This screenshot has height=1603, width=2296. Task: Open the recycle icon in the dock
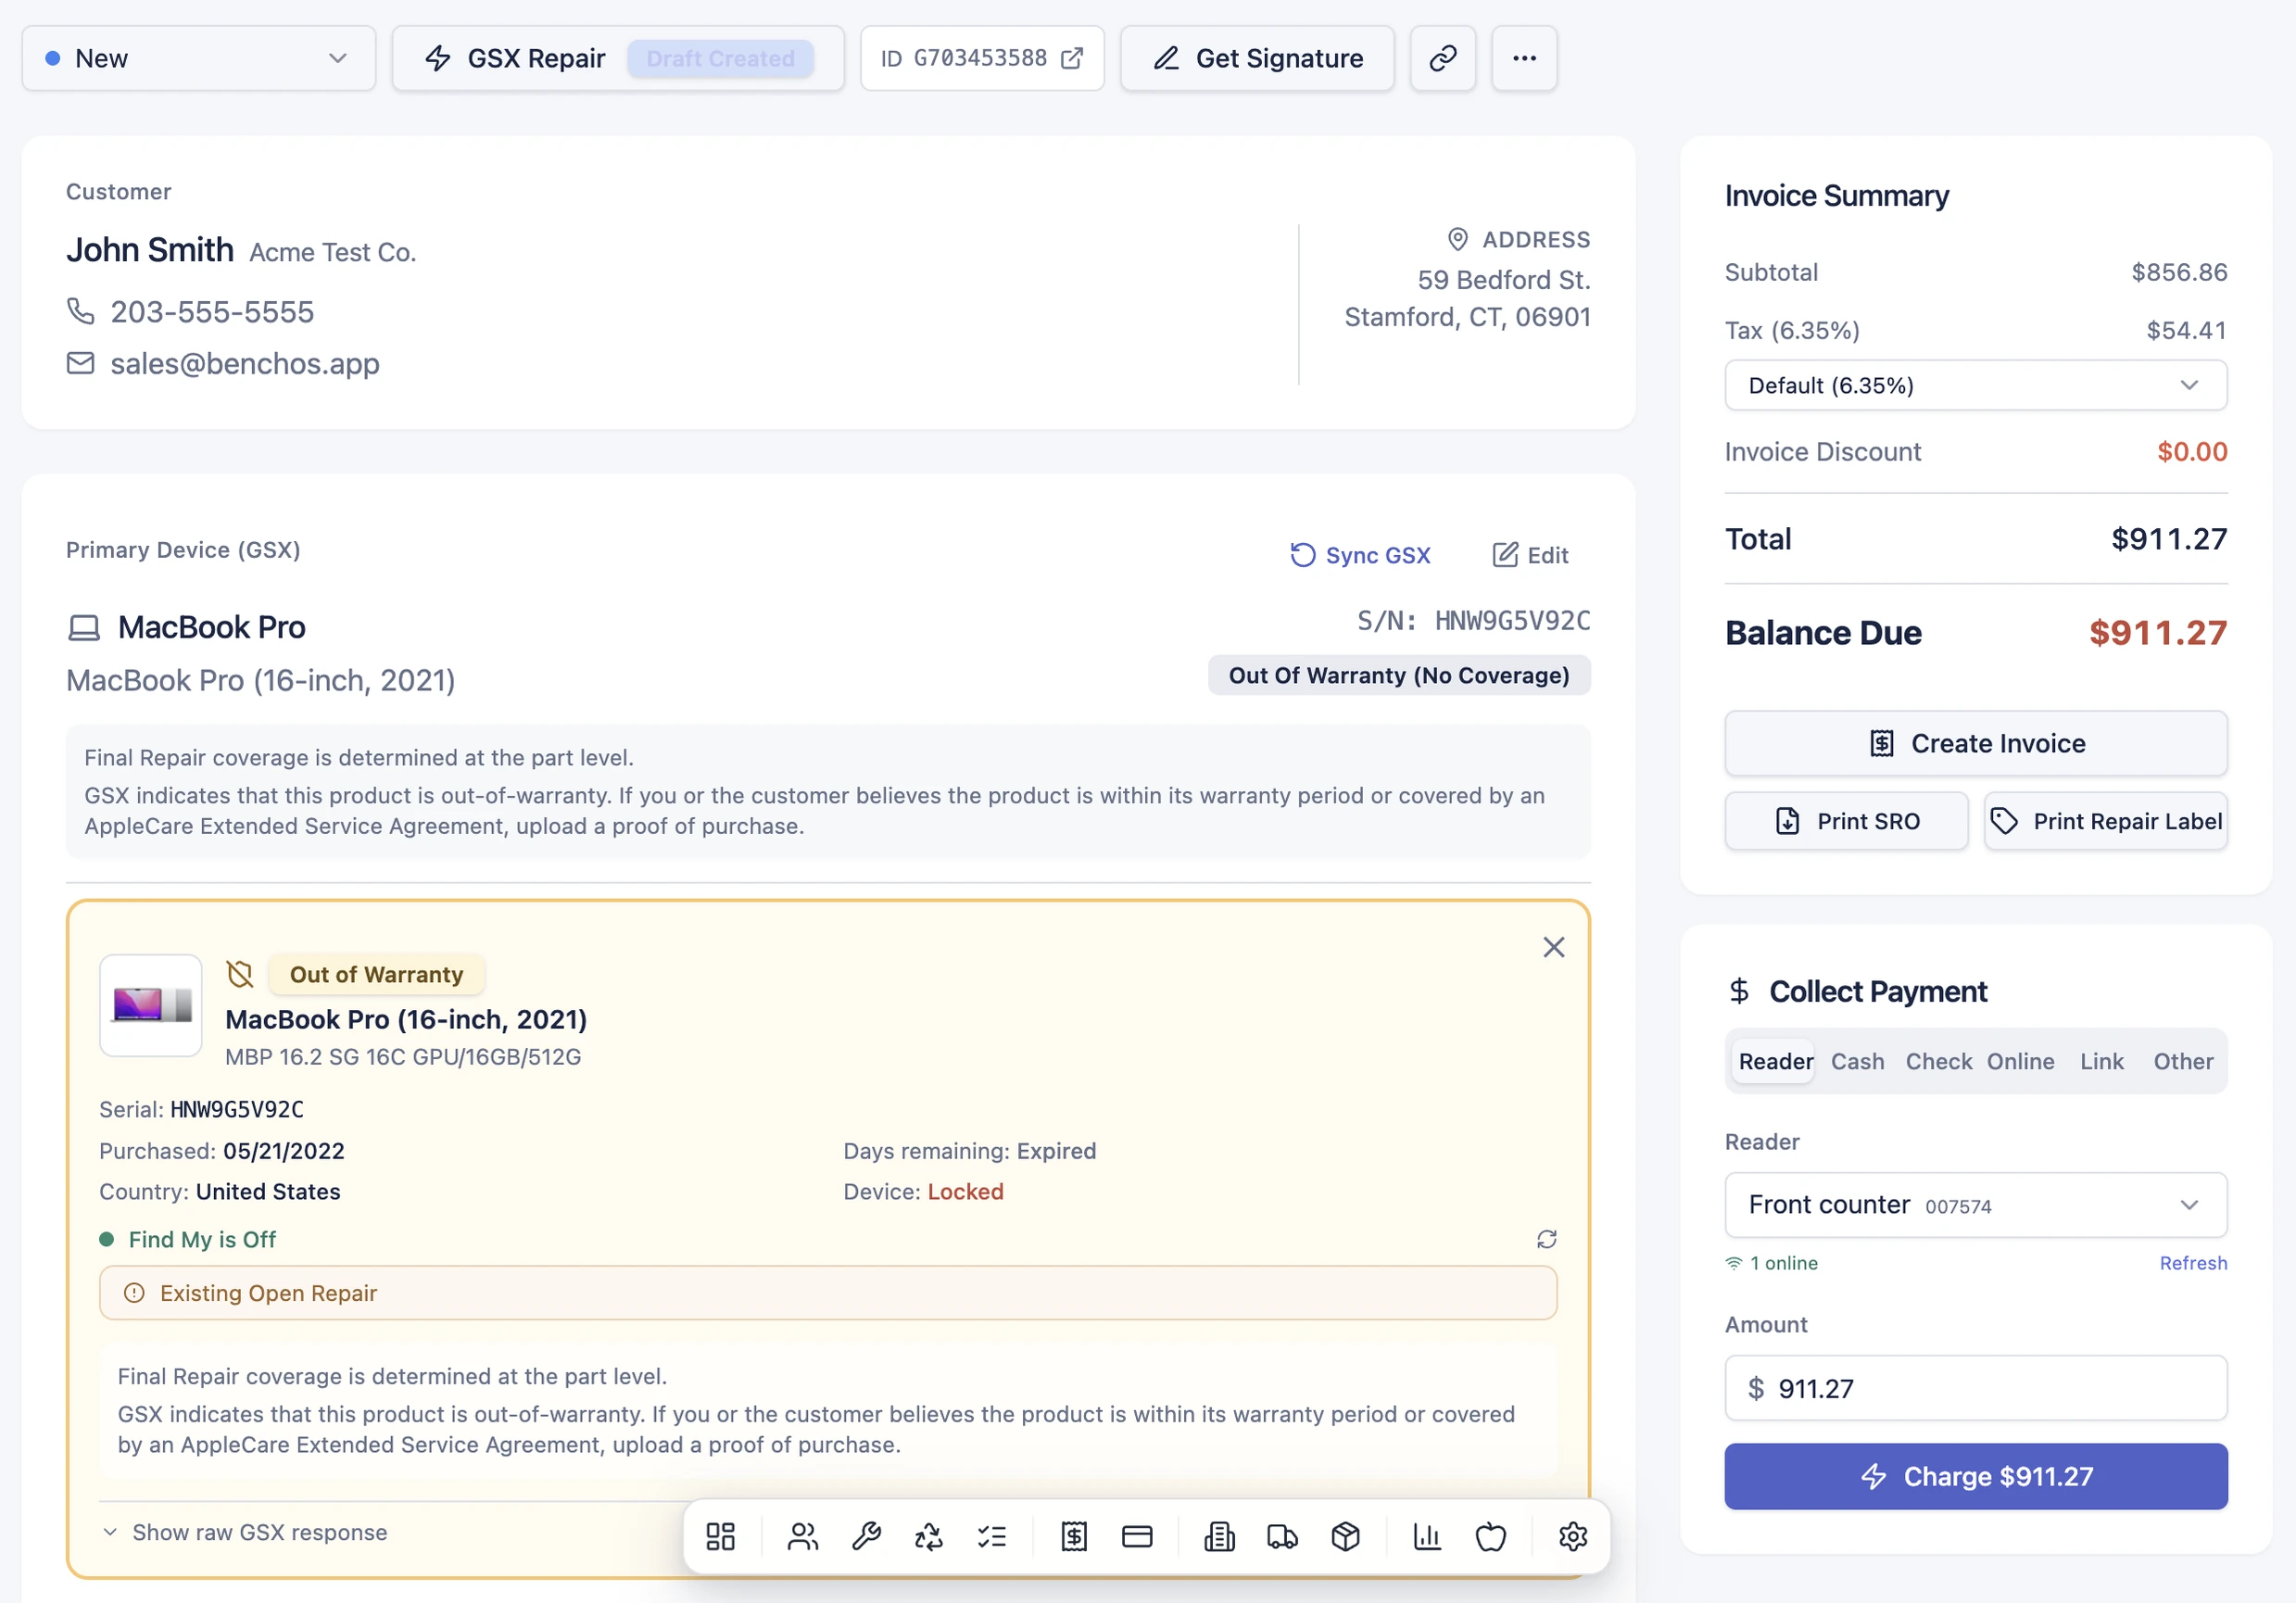point(929,1536)
